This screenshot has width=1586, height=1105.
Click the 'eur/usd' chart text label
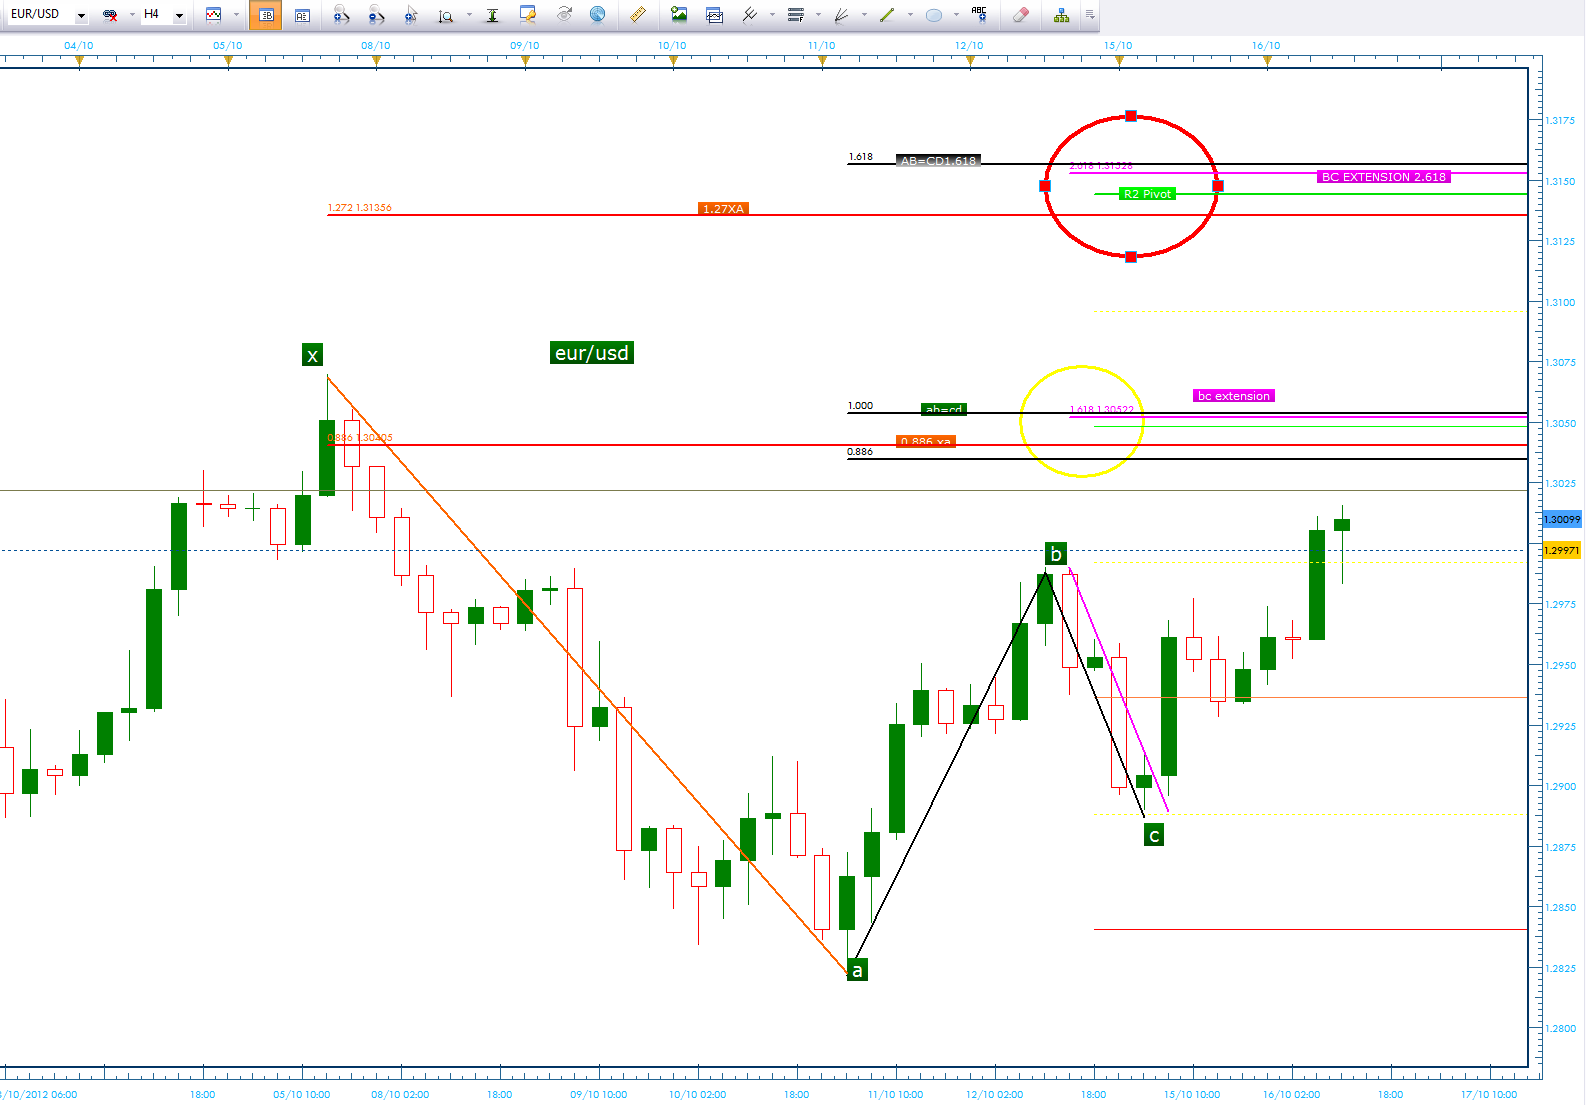[592, 353]
